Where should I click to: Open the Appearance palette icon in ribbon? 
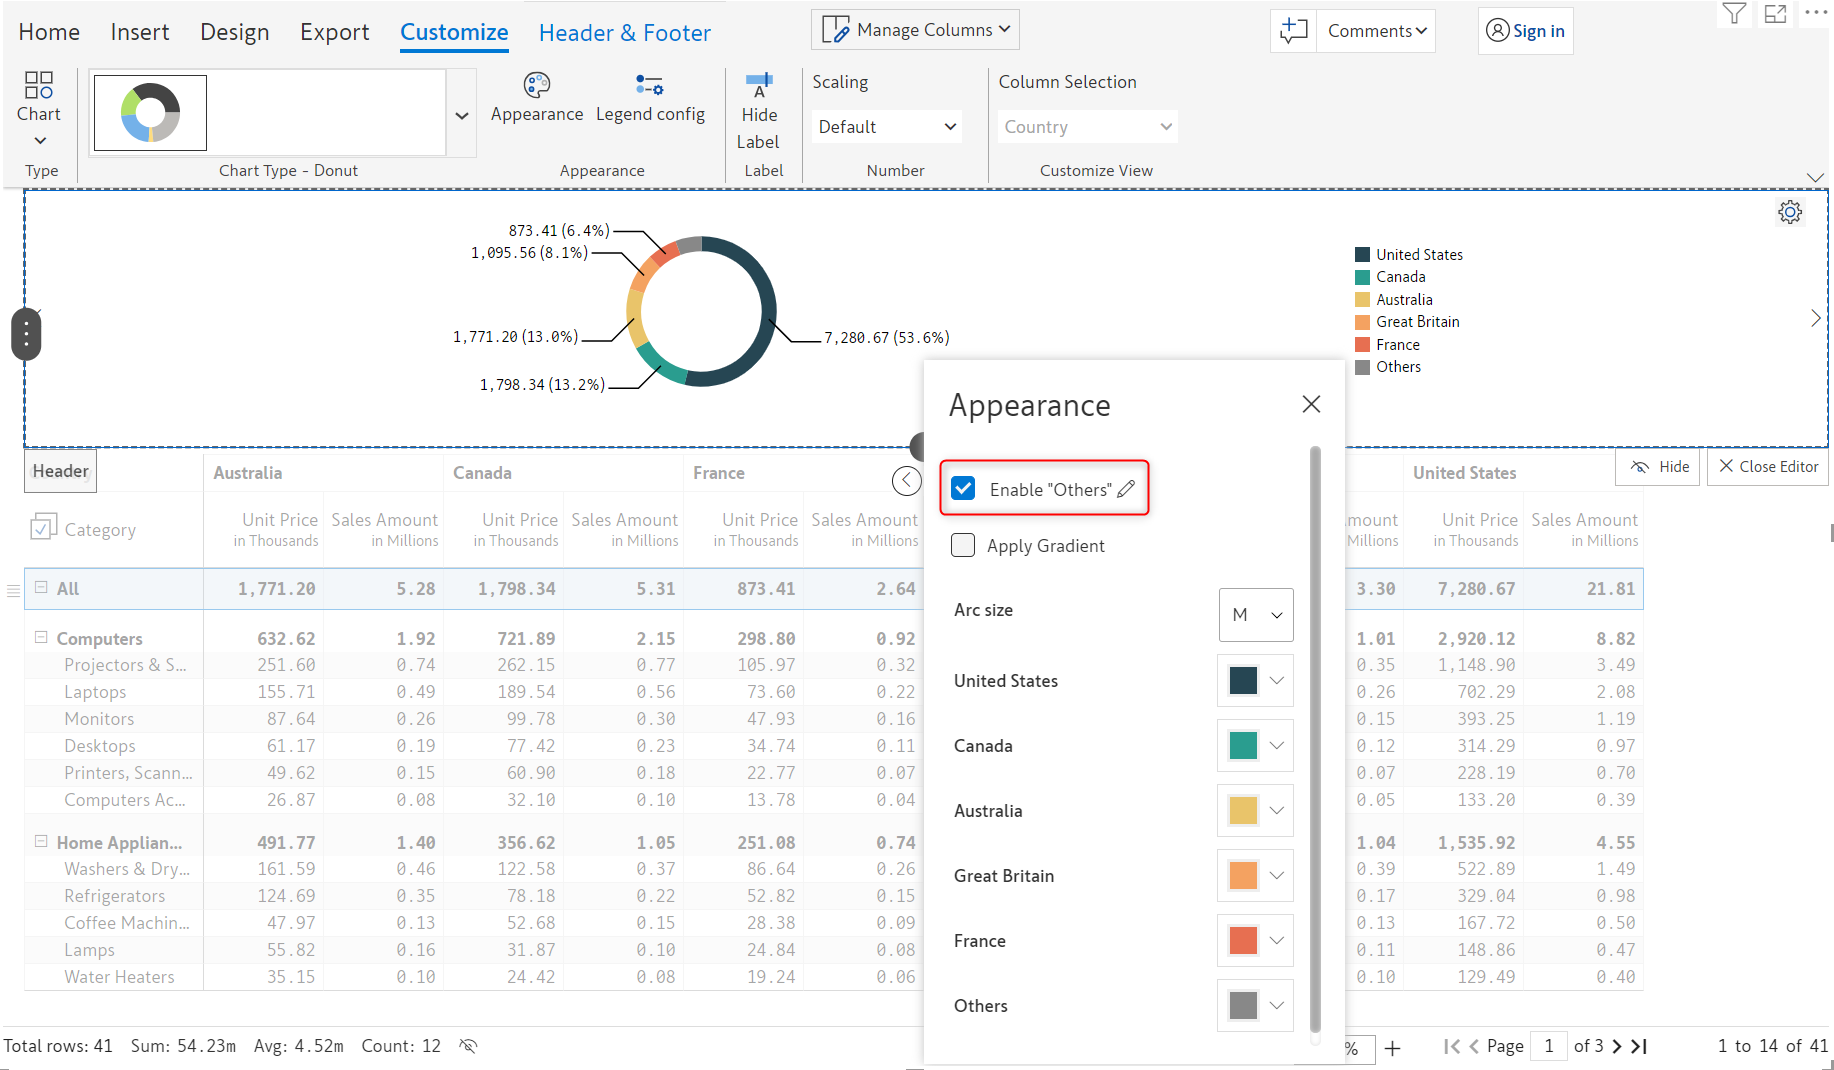537,86
